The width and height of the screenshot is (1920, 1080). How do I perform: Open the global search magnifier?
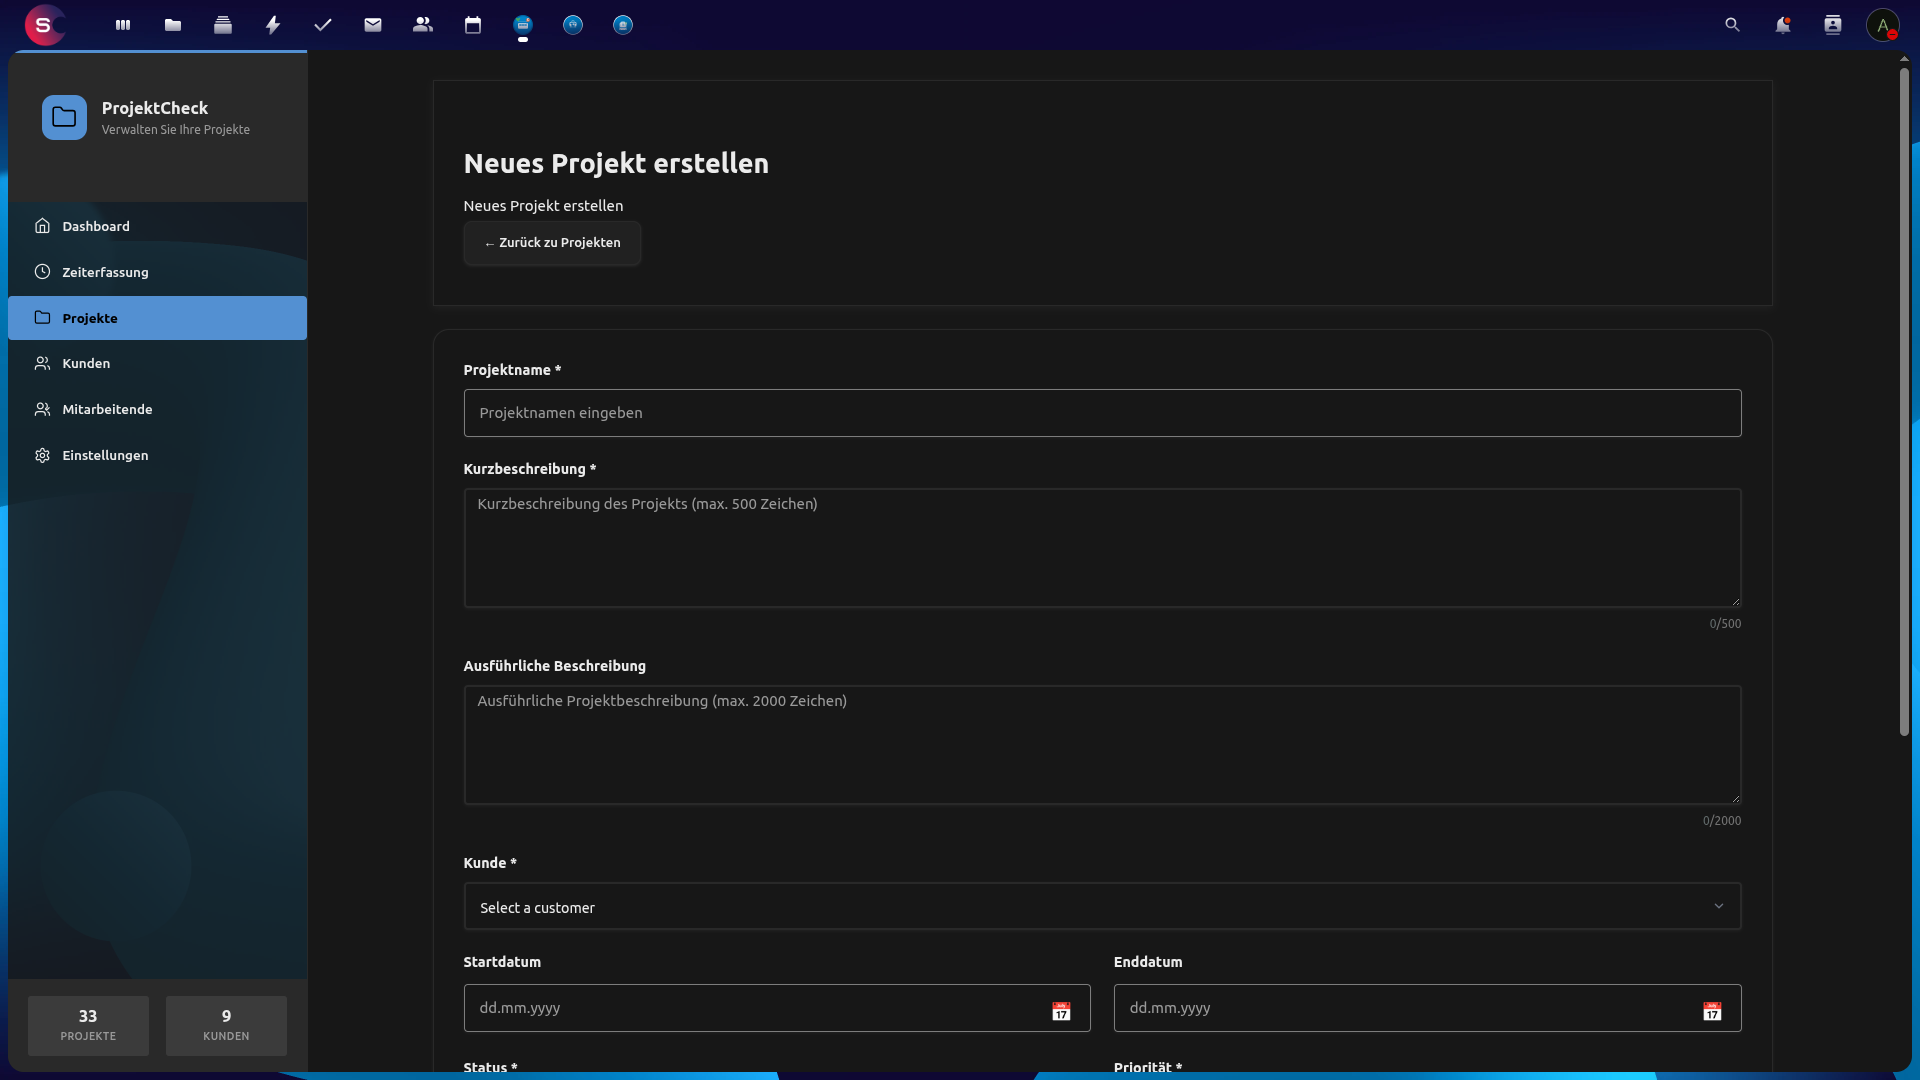click(1732, 25)
